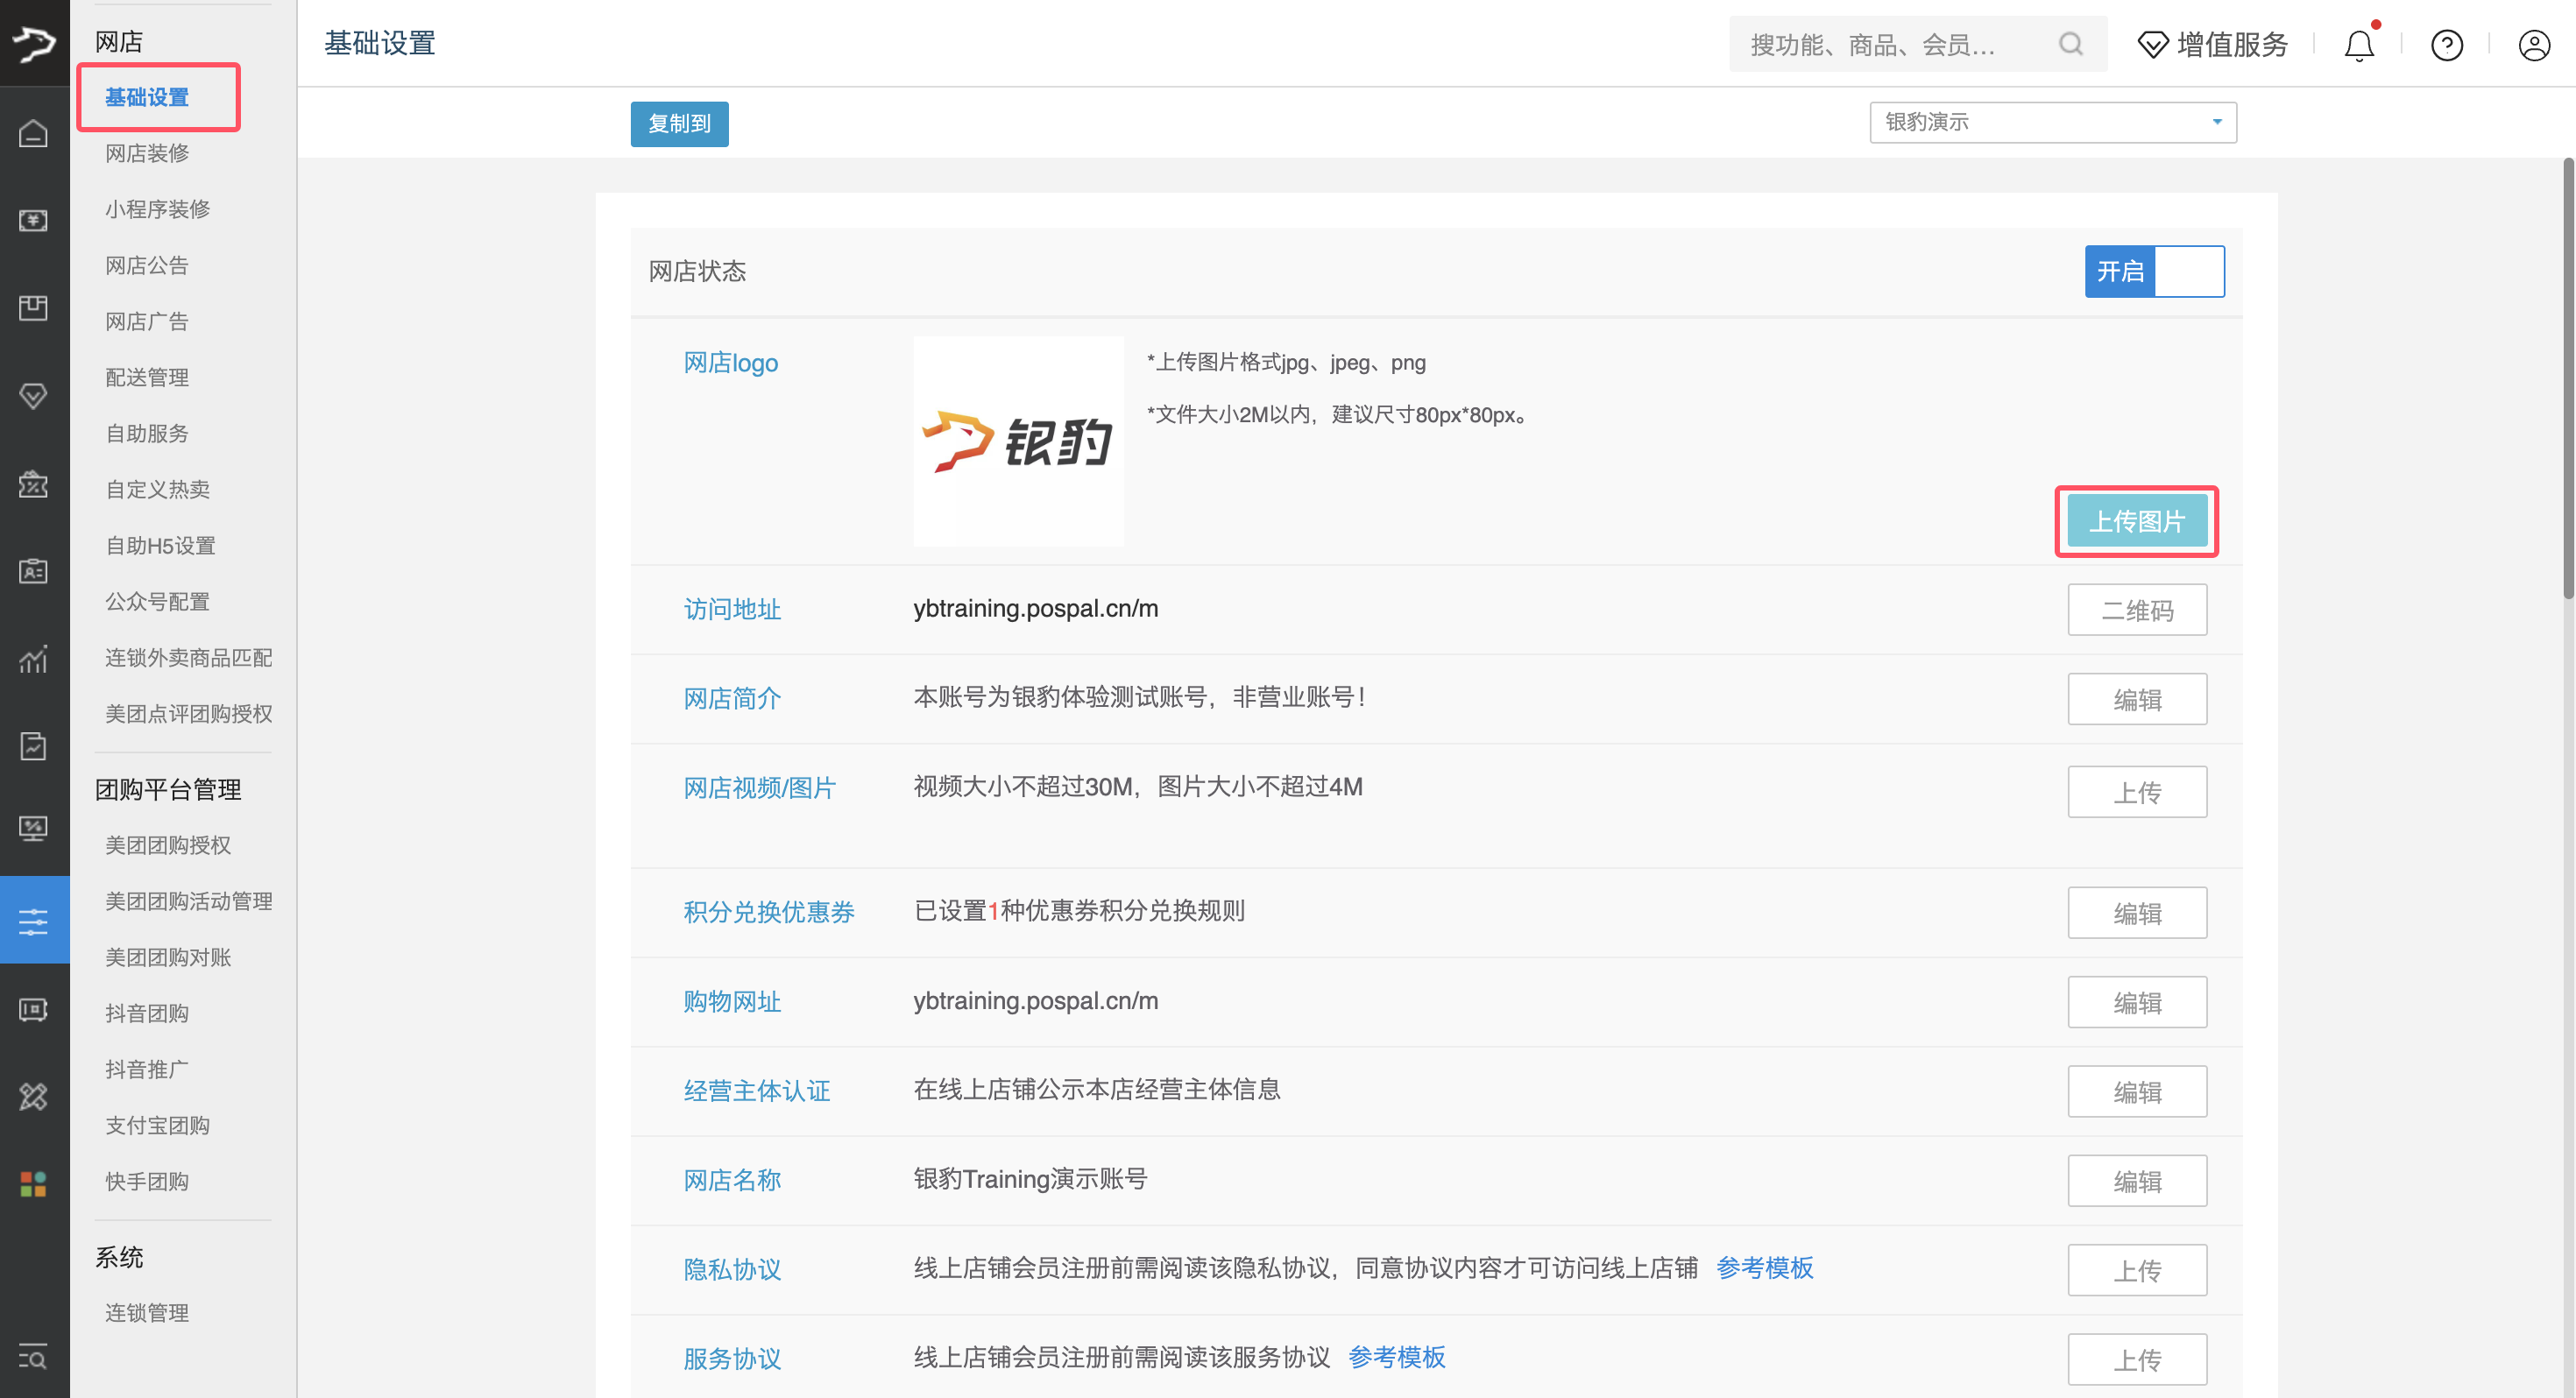Click 上传 for 隐私协议

pos(2137,1270)
